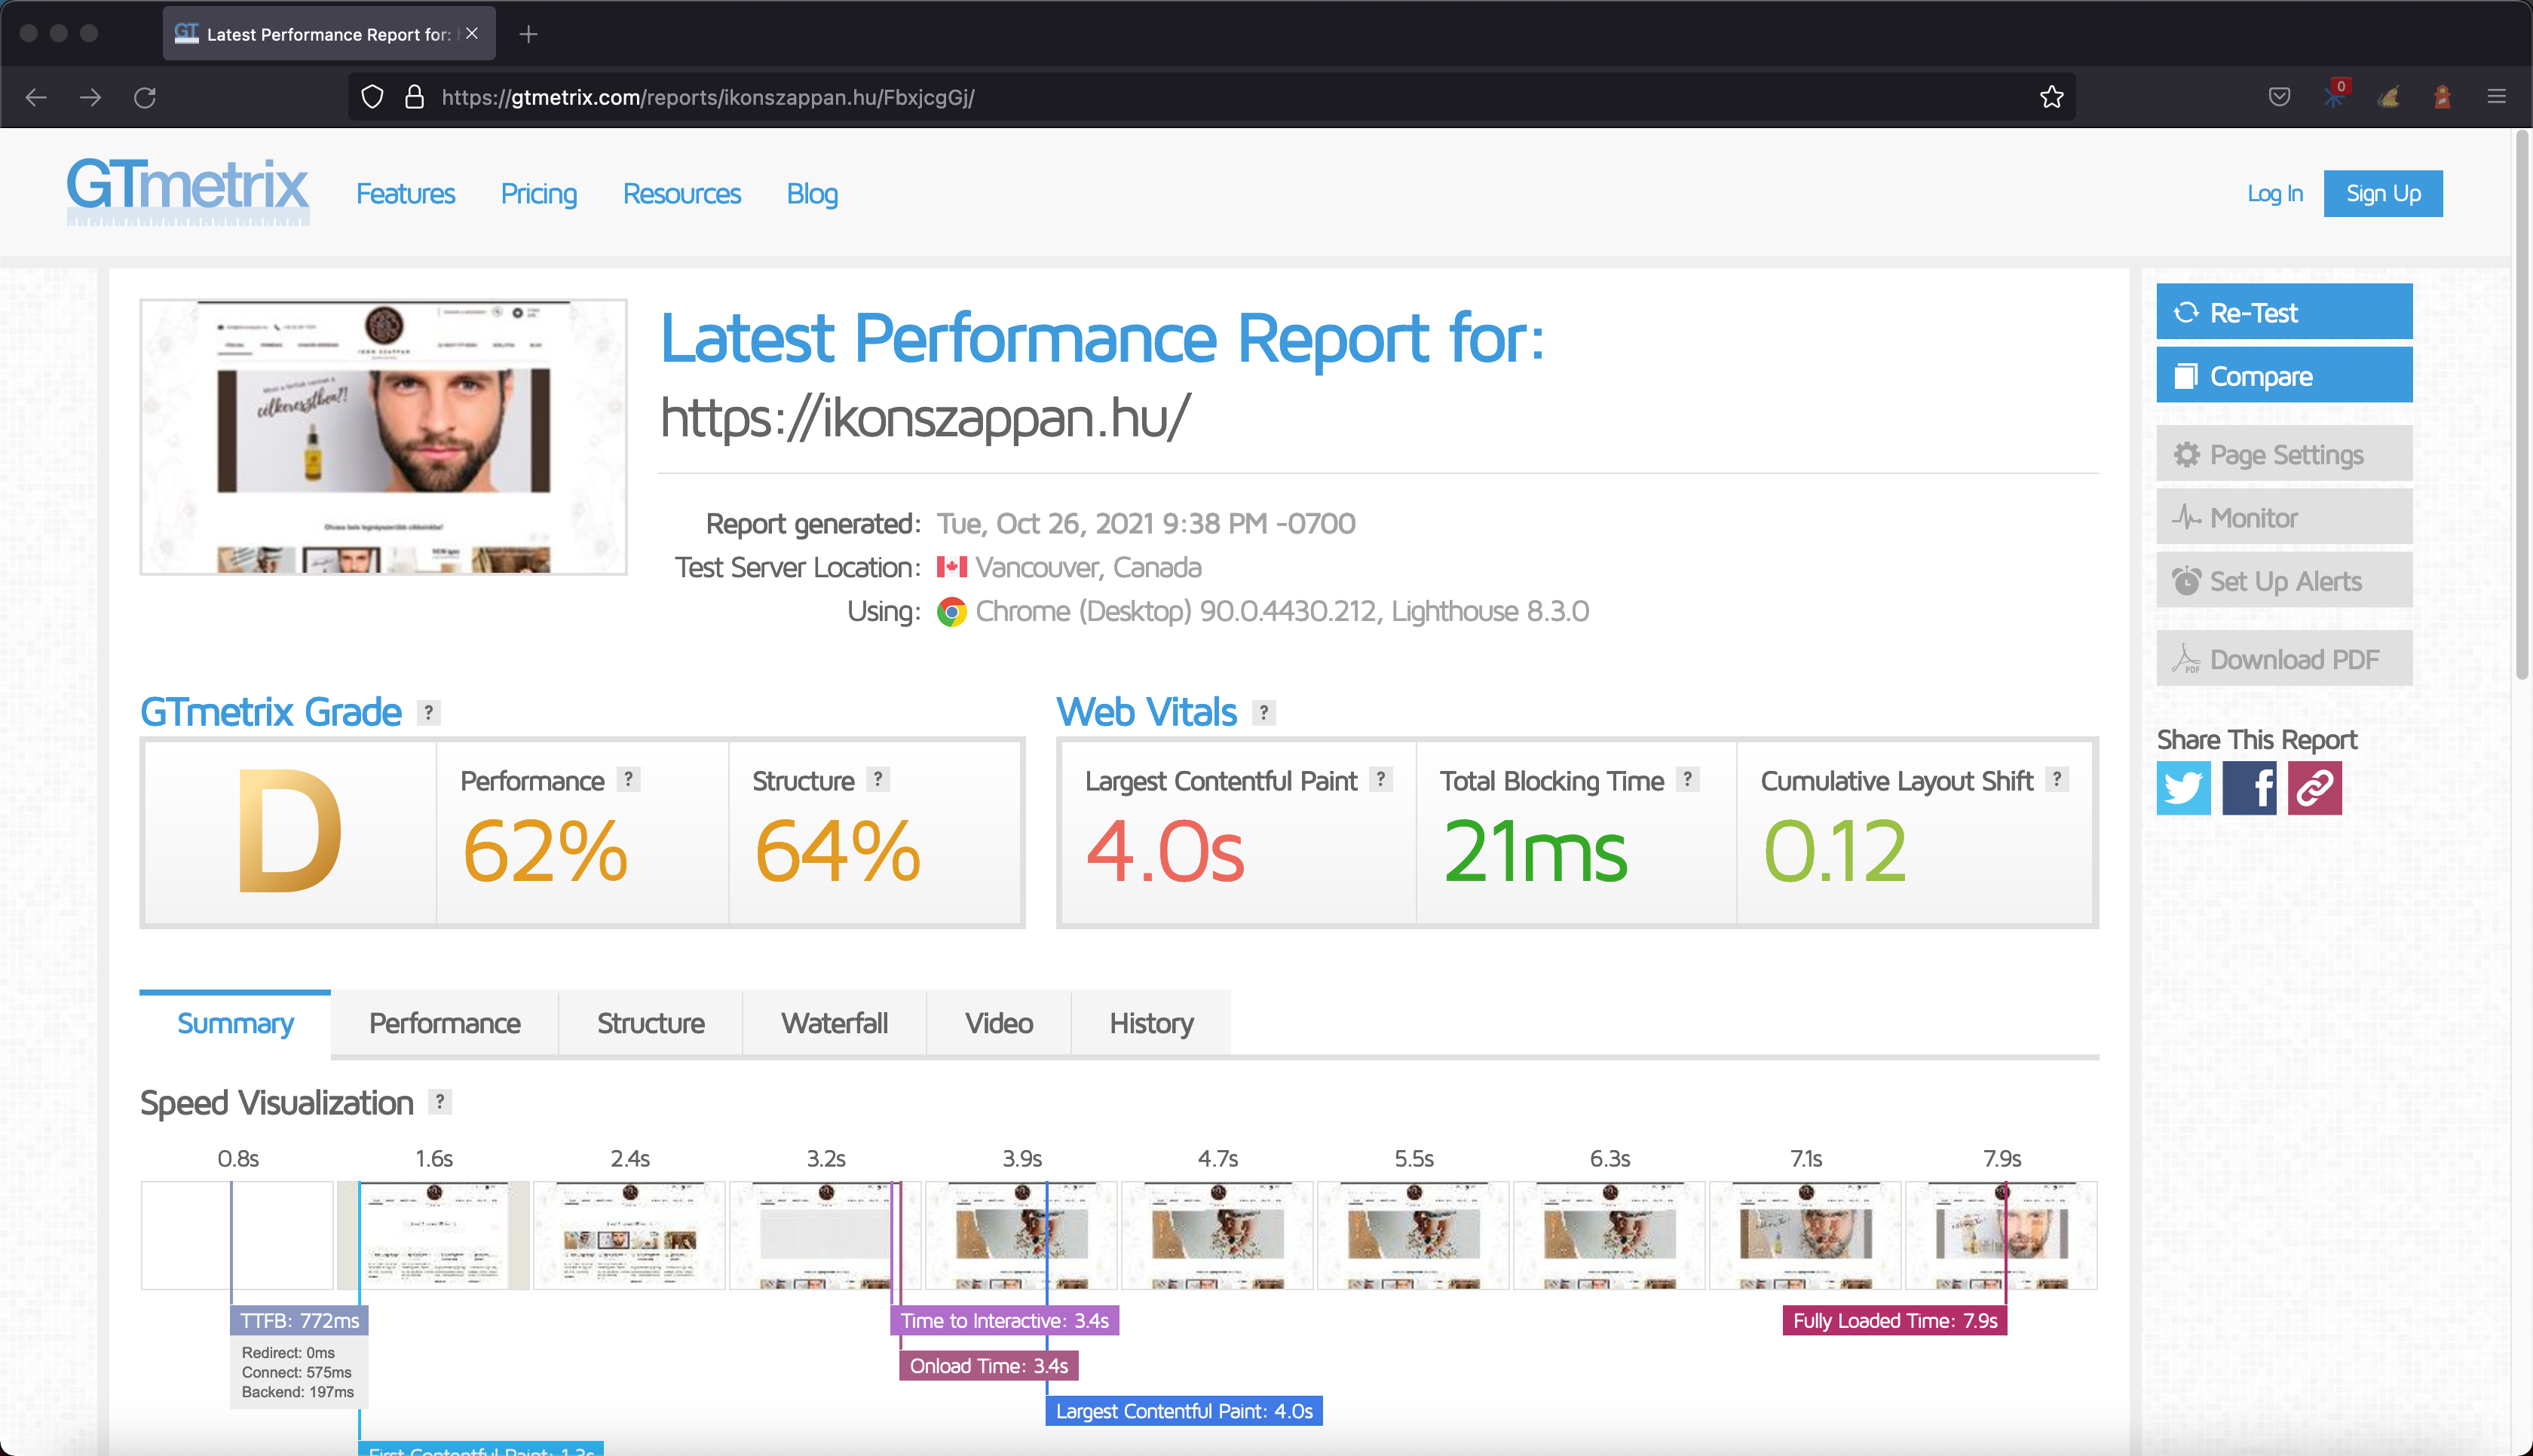Share report via Twitter icon
Viewport: 2533px width, 1456px height.
[x=2183, y=788]
